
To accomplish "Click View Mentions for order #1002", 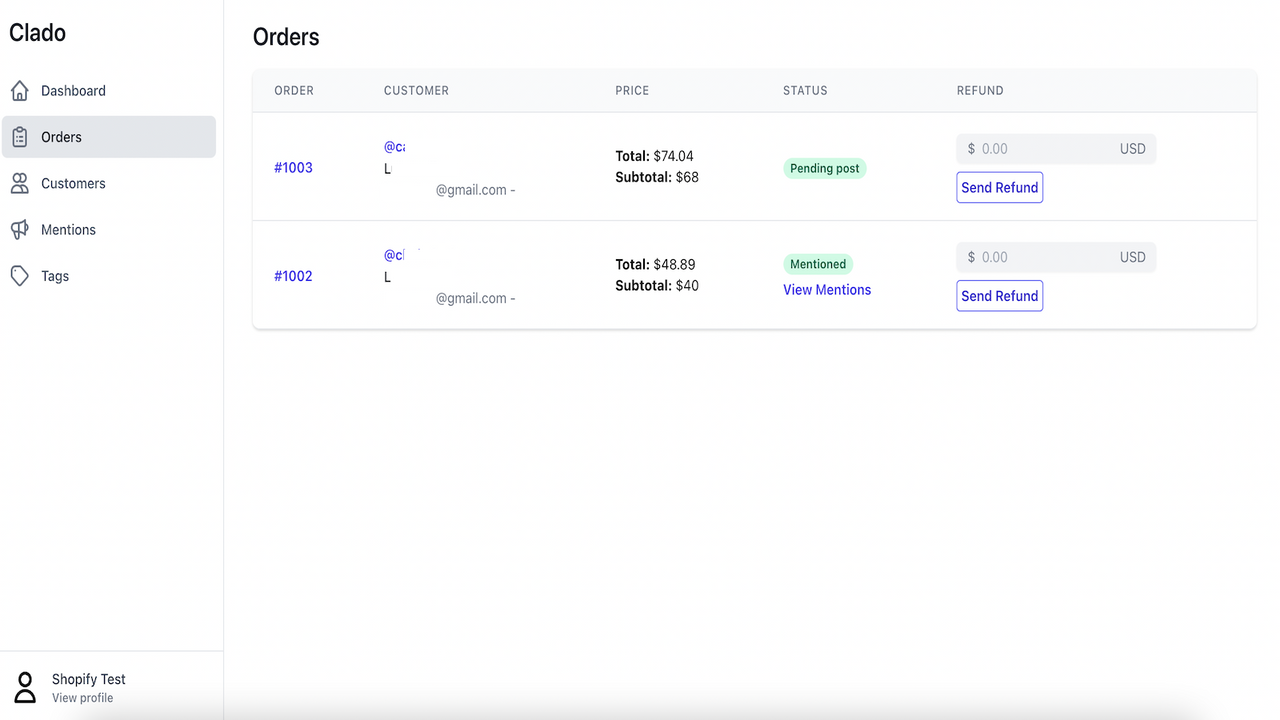I will coord(827,290).
